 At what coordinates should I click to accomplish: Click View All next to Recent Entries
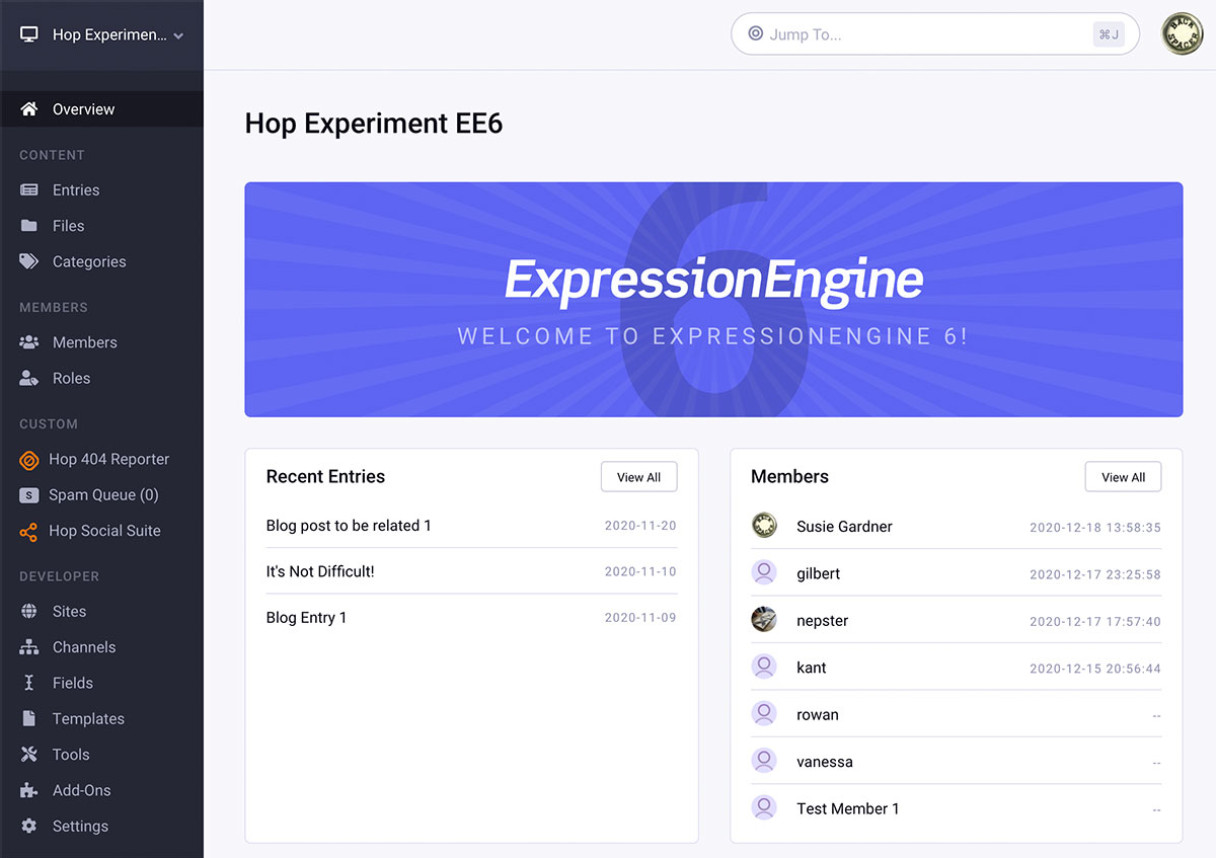point(639,476)
